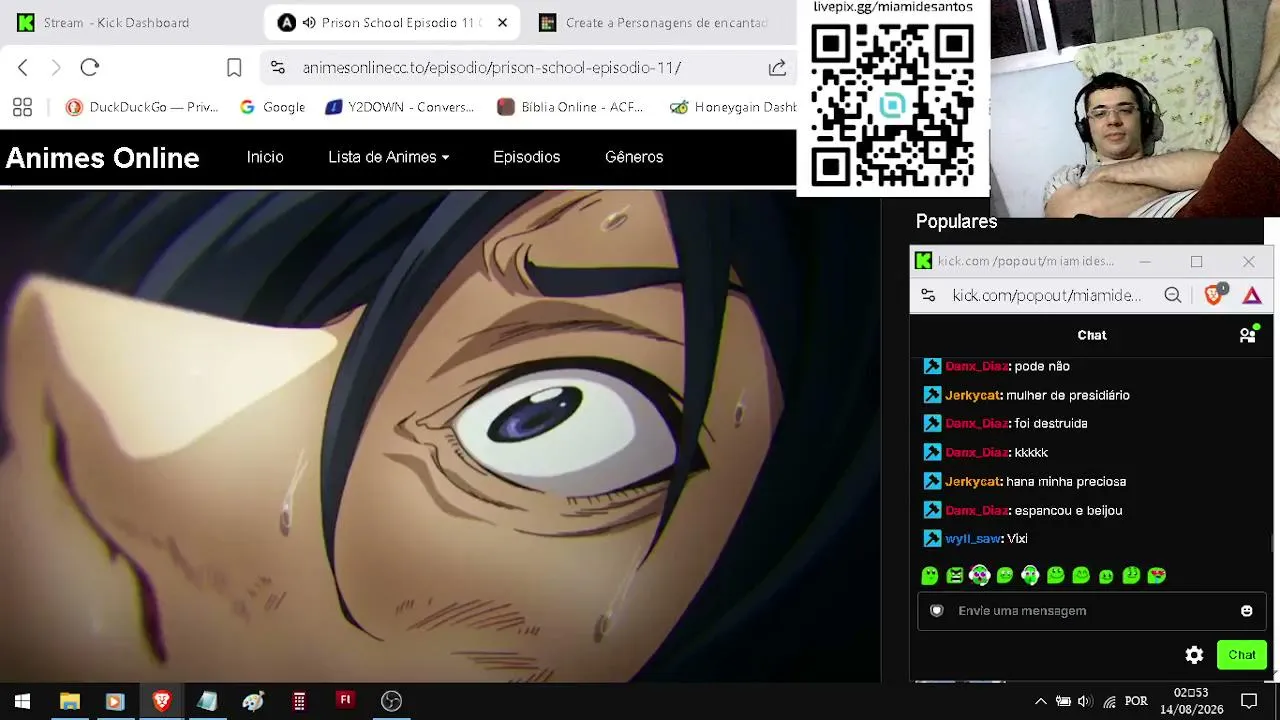Open chat settings gear

tap(1194, 655)
